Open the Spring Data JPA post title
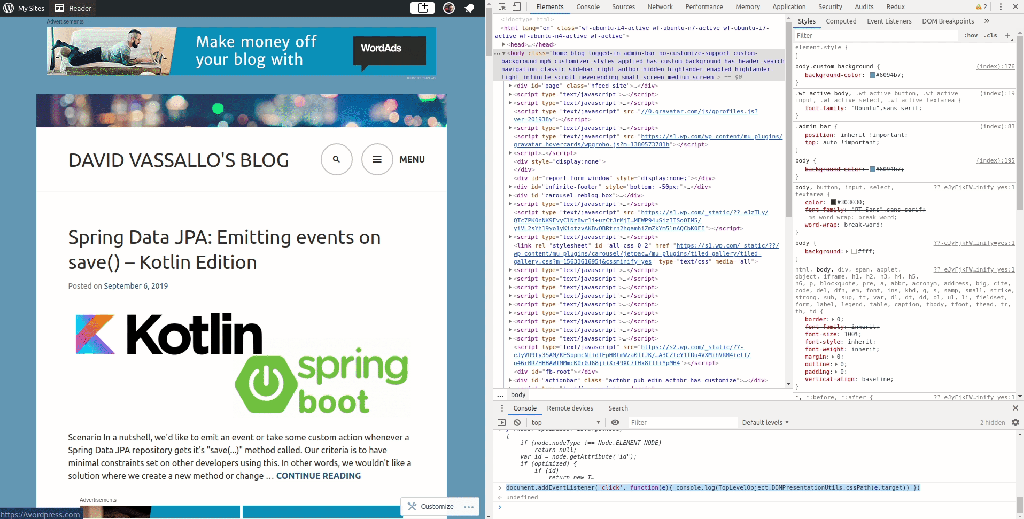The width and height of the screenshot is (1024, 519). 224,250
